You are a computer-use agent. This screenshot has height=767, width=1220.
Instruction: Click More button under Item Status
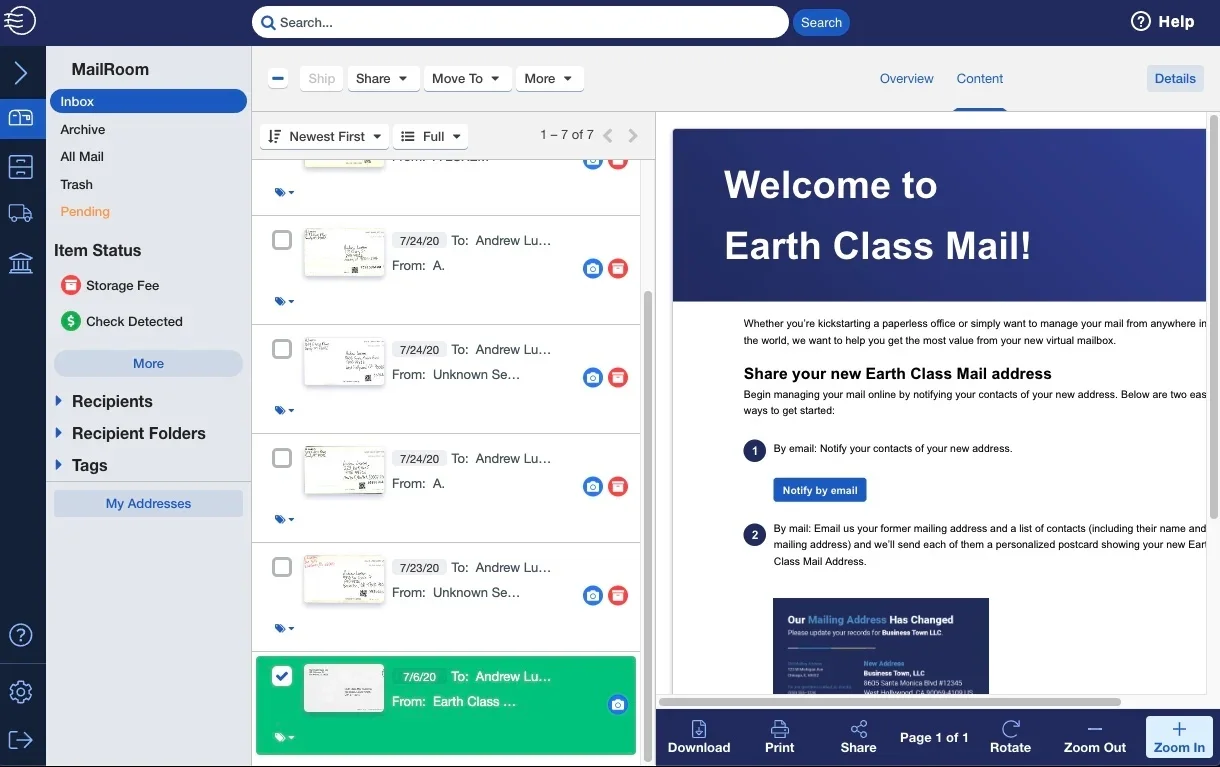point(148,363)
